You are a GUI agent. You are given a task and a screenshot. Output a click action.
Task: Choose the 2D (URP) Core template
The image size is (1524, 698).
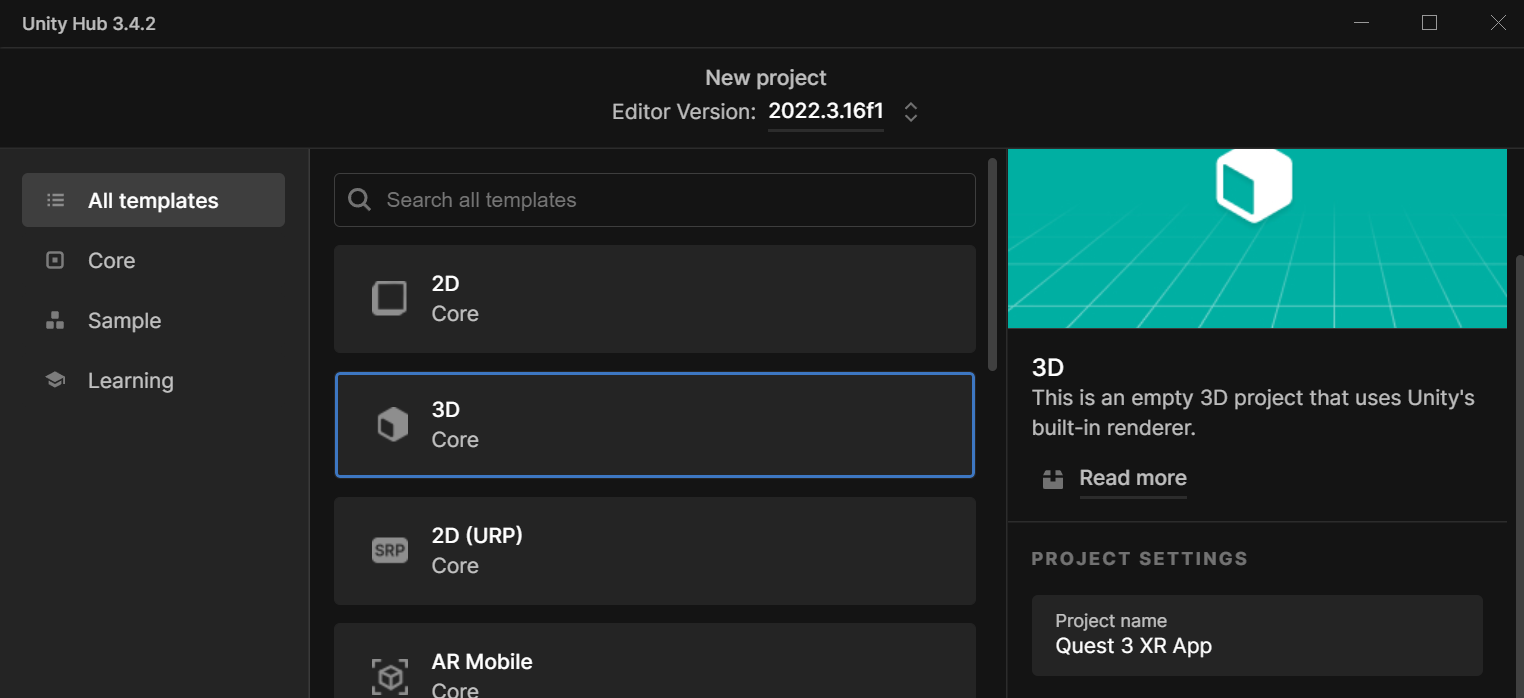coord(655,551)
